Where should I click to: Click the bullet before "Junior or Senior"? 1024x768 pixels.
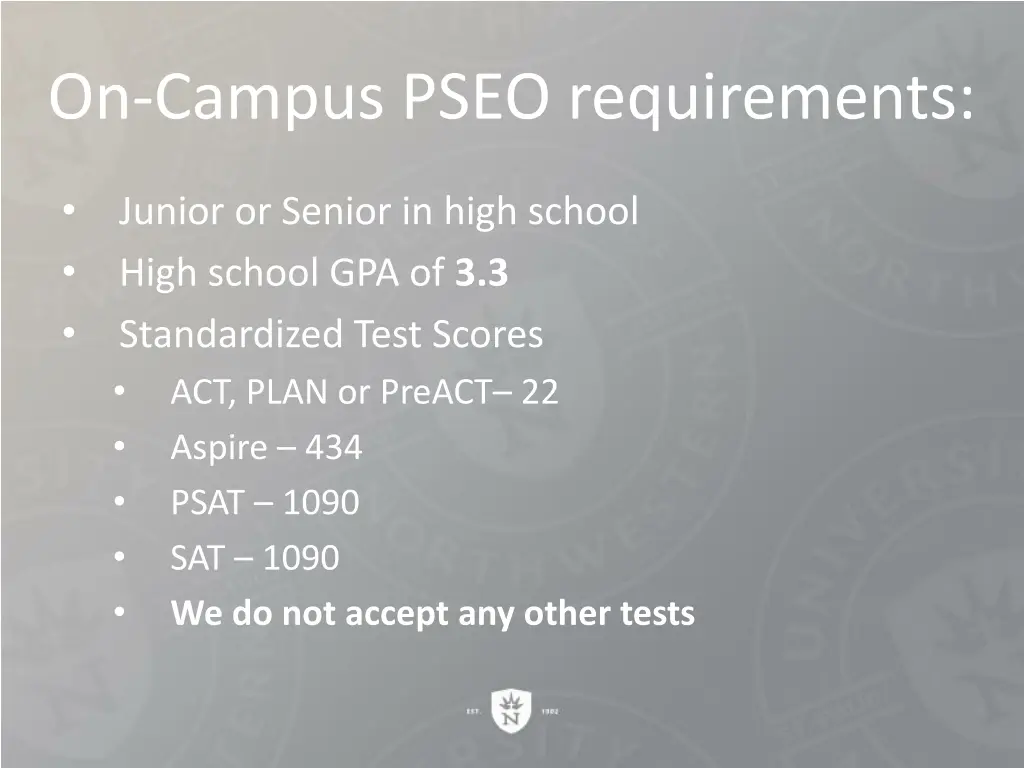(67, 212)
